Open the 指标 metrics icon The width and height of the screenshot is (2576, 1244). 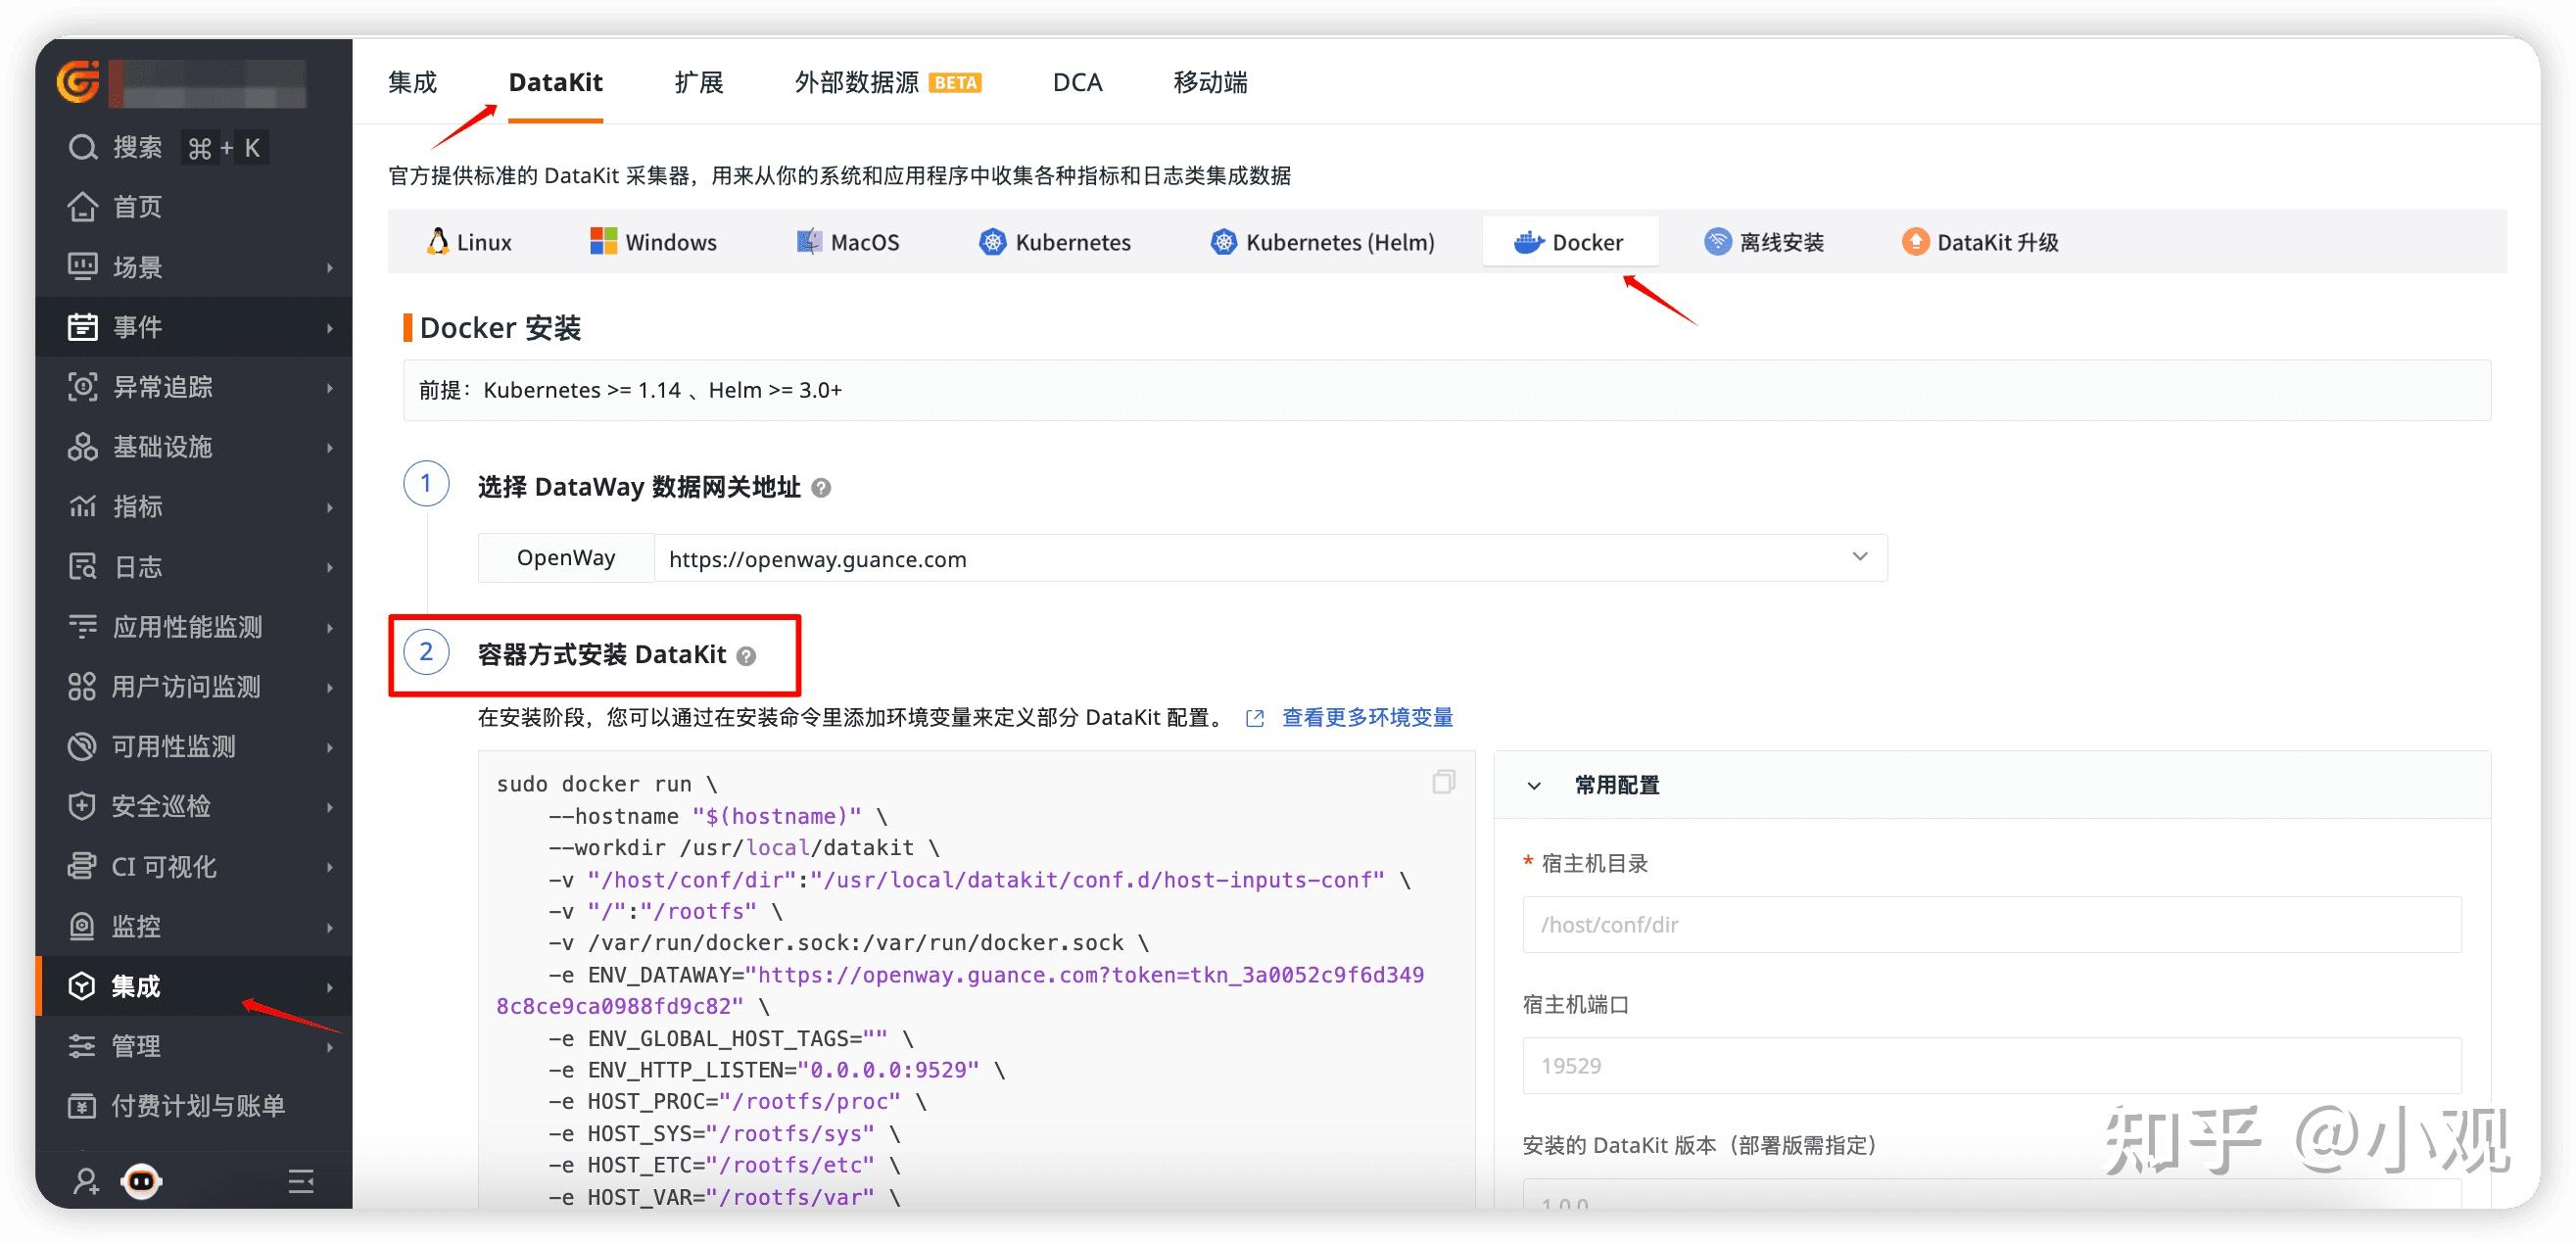point(84,507)
